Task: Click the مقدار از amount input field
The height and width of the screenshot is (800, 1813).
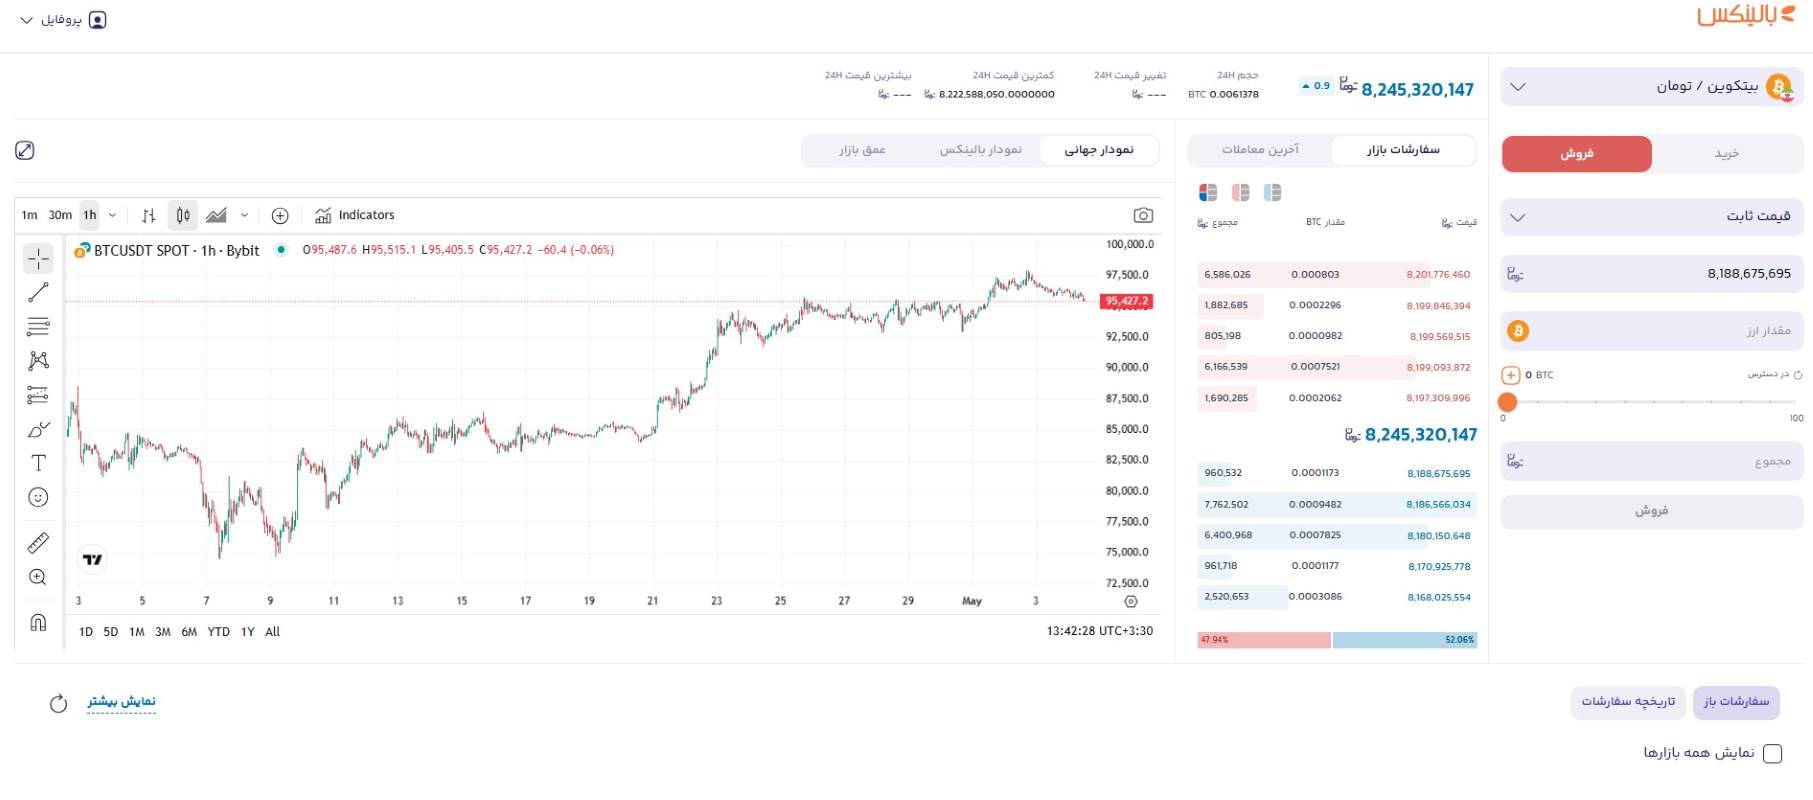Action: 1652,331
